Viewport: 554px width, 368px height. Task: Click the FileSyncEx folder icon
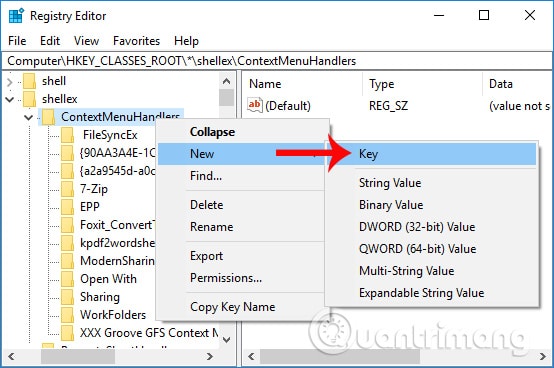click(x=67, y=135)
